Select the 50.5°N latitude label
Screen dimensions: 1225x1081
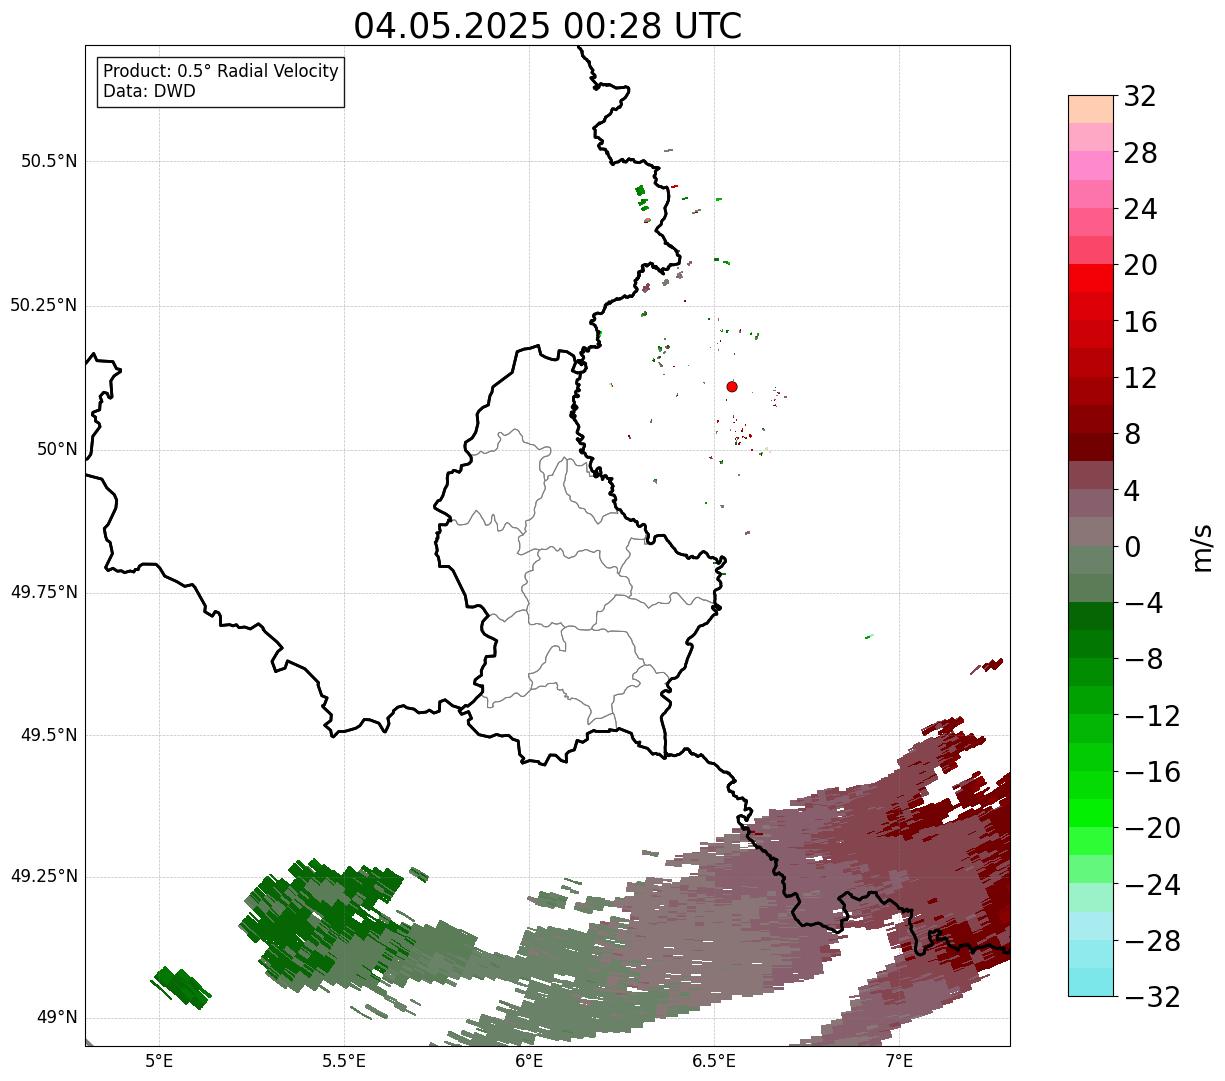(x=48, y=161)
